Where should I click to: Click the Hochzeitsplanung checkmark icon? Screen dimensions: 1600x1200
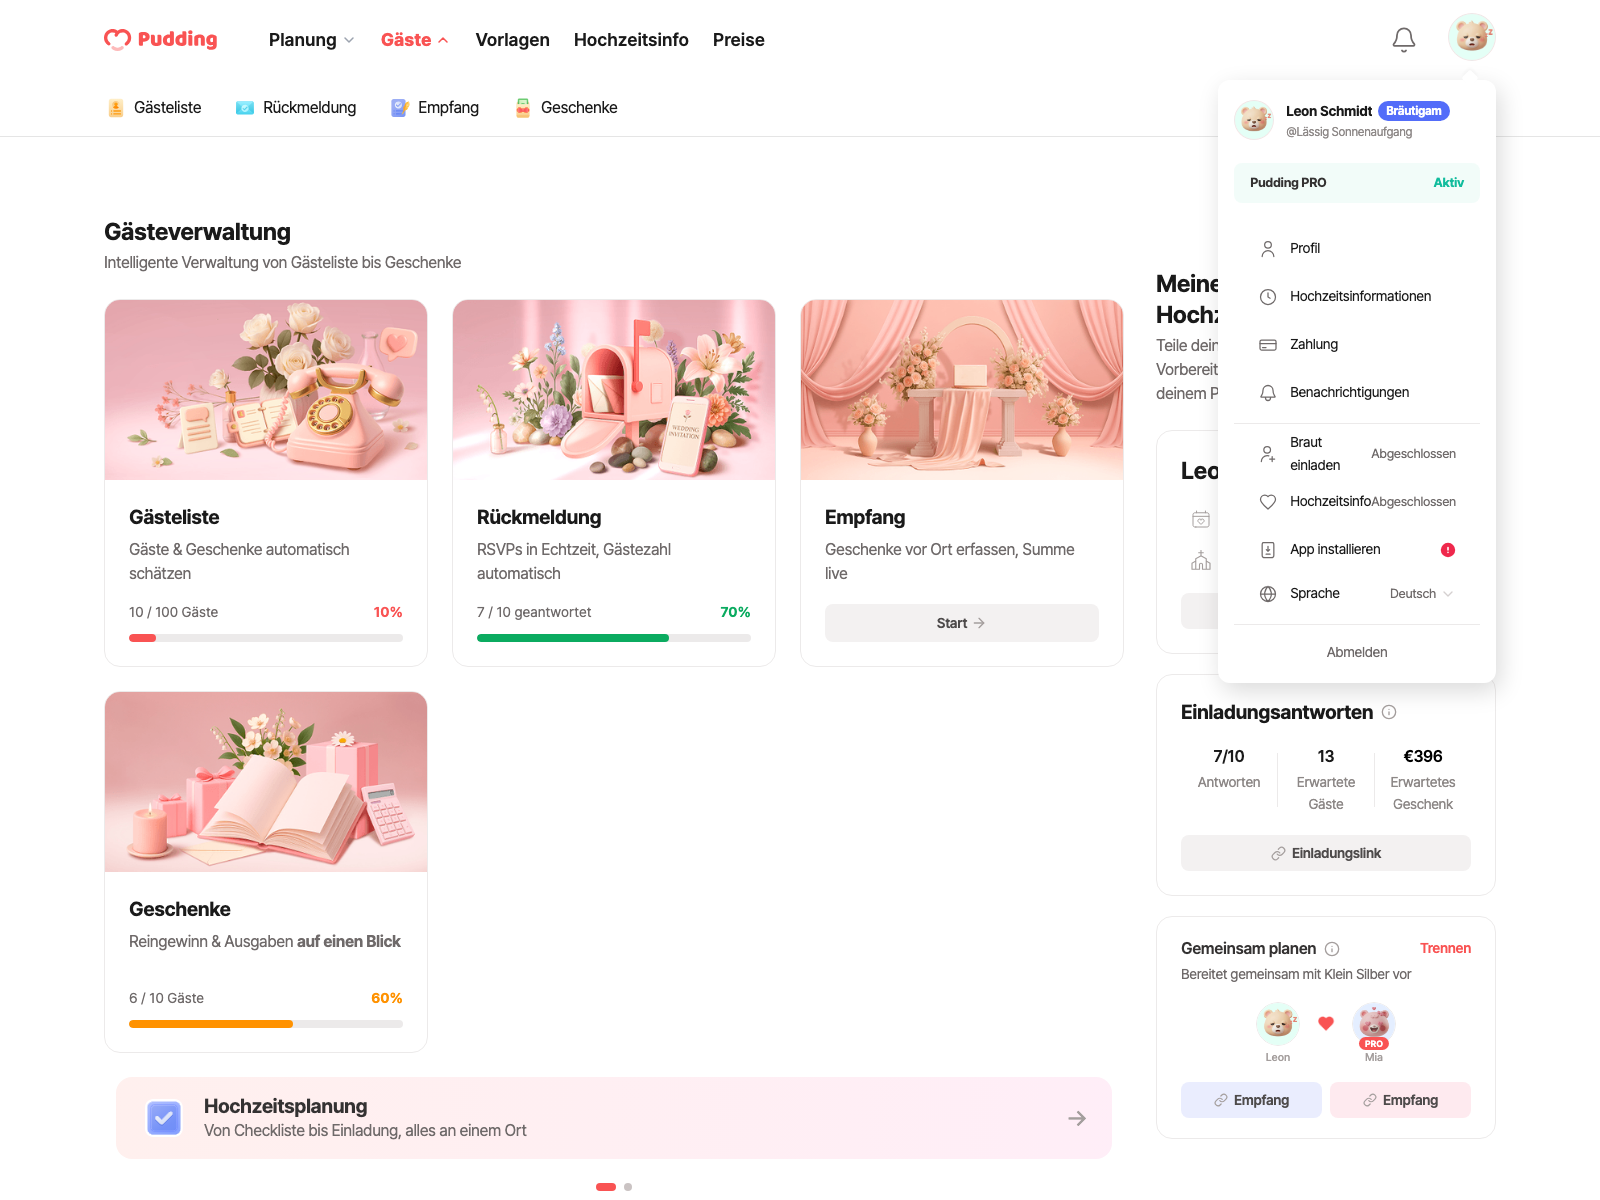pos(164,1118)
